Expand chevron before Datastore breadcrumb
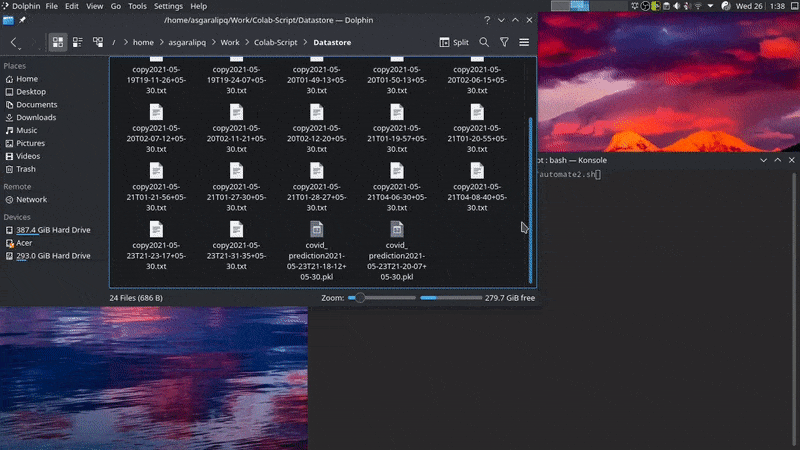 click(306, 42)
